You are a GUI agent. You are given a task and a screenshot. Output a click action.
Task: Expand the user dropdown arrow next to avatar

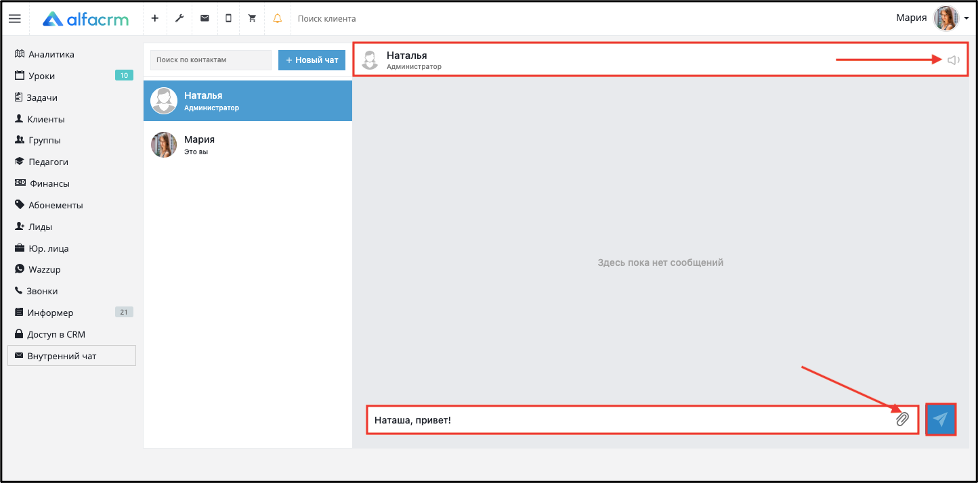click(967, 19)
